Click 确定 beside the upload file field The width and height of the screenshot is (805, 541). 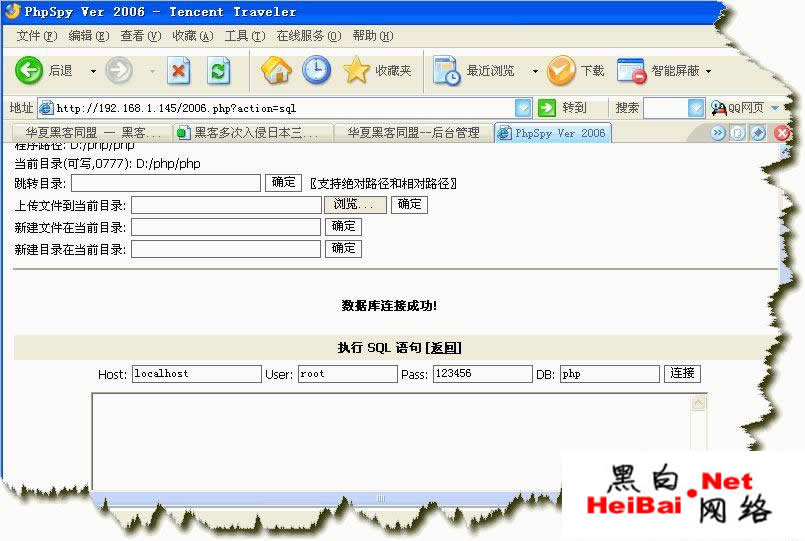pyautogui.click(x=409, y=204)
